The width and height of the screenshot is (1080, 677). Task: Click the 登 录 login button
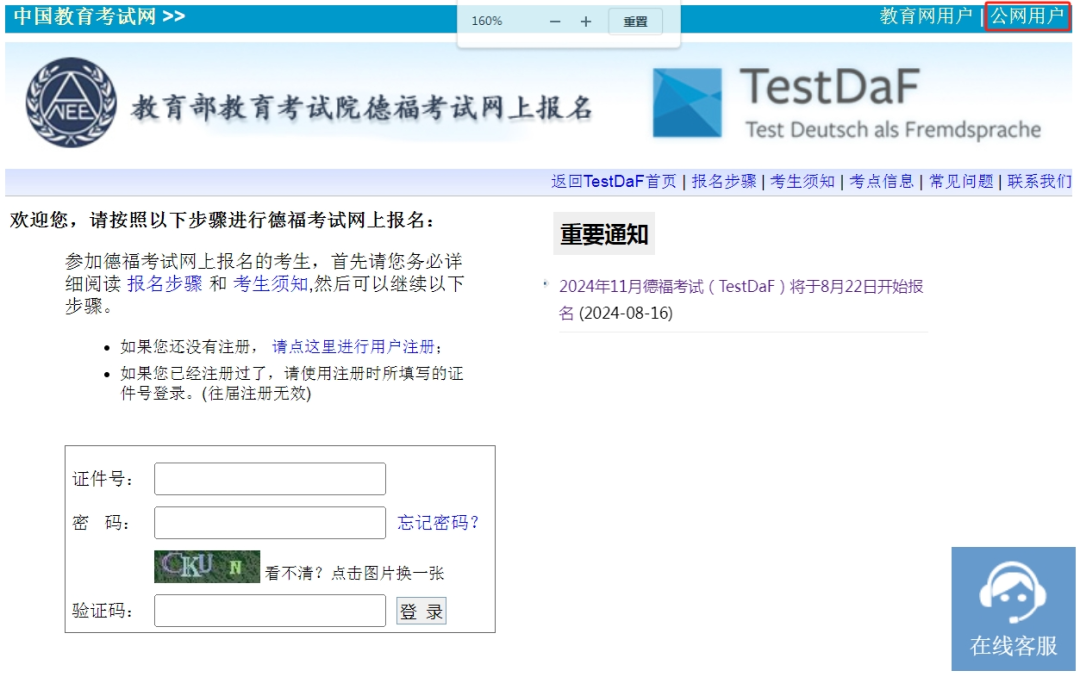click(x=422, y=611)
